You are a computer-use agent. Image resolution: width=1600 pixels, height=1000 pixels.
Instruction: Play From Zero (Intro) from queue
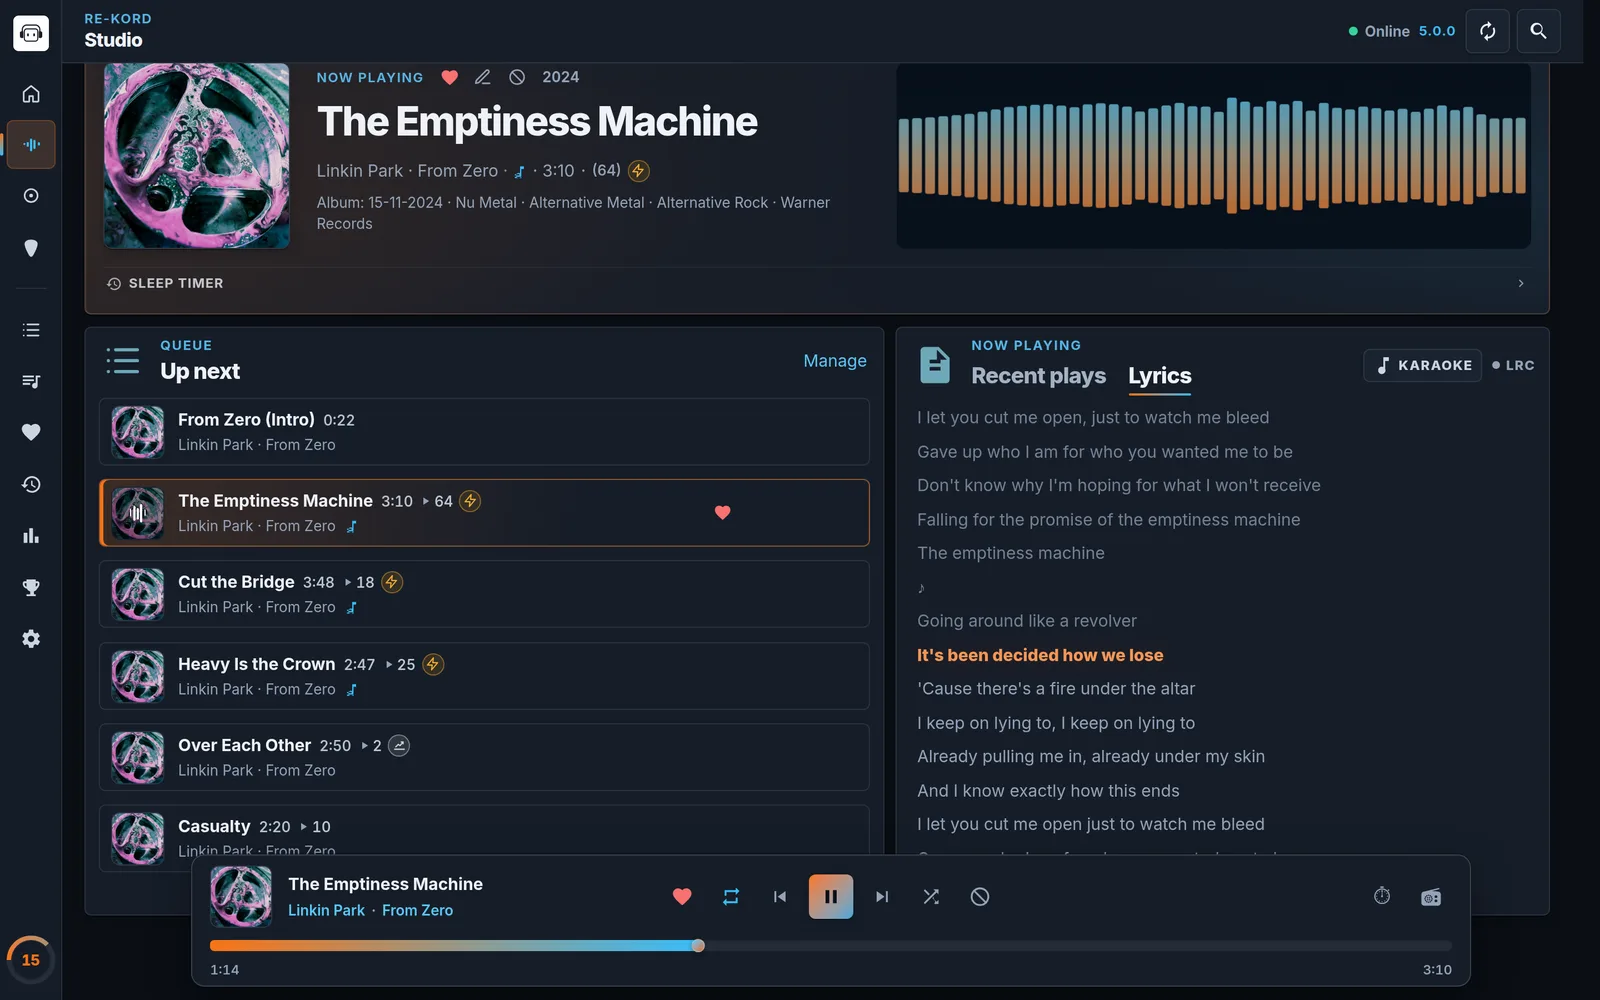[x=484, y=432]
